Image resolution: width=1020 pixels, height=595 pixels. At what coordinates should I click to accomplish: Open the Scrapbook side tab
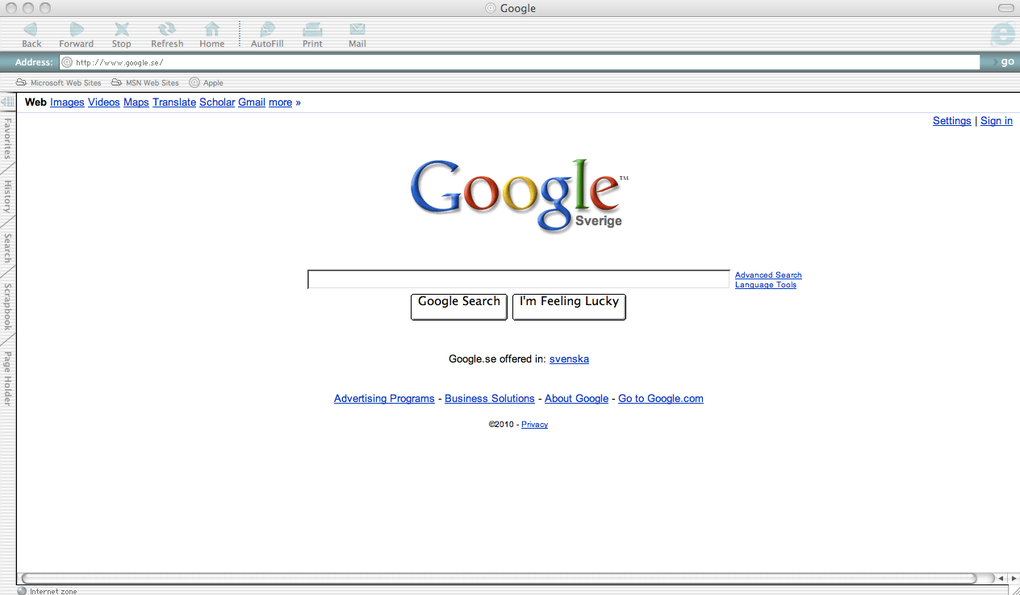pos(7,307)
